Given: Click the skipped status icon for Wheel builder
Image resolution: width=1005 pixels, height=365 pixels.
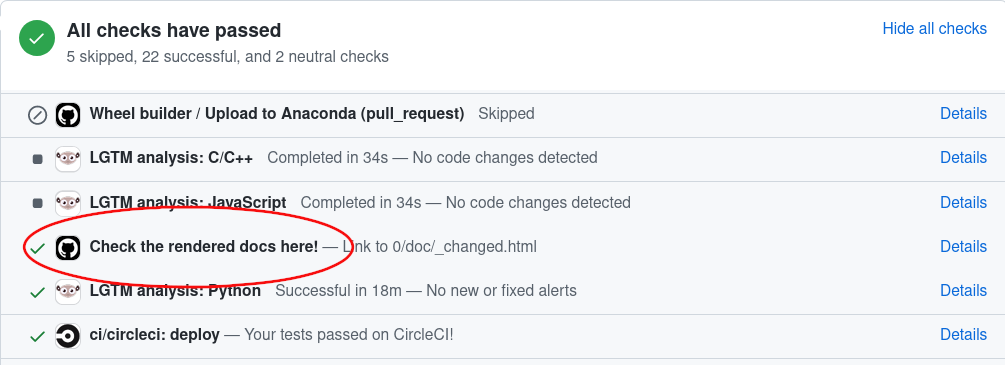Looking at the screenshot, I should 38,115.
